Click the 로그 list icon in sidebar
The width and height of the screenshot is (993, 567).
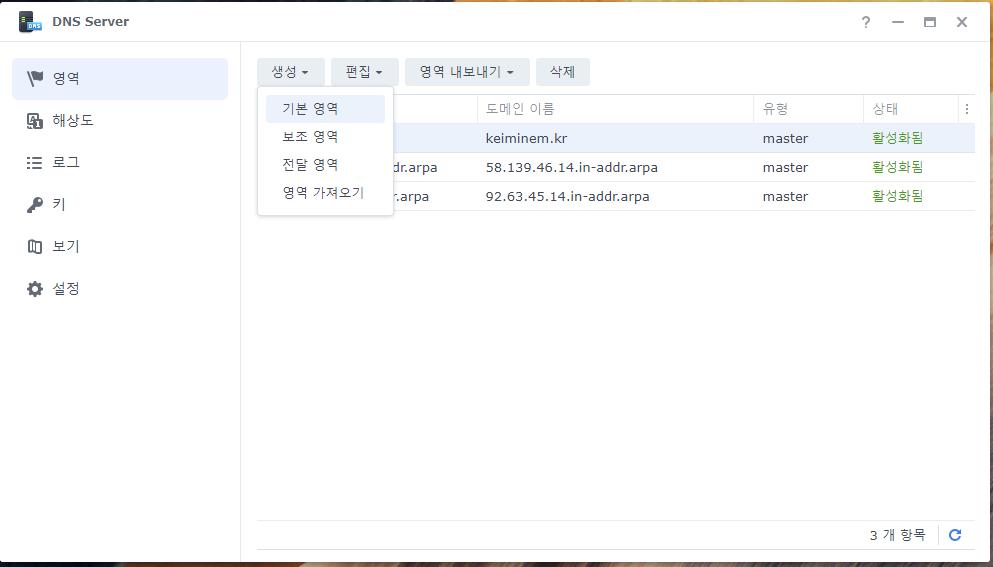[35, 162]
